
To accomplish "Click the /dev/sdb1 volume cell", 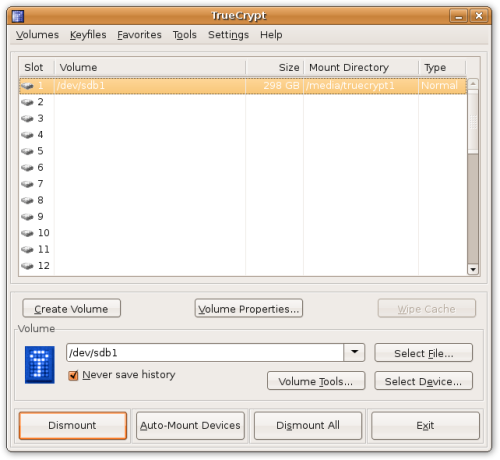I will point(150,86).
